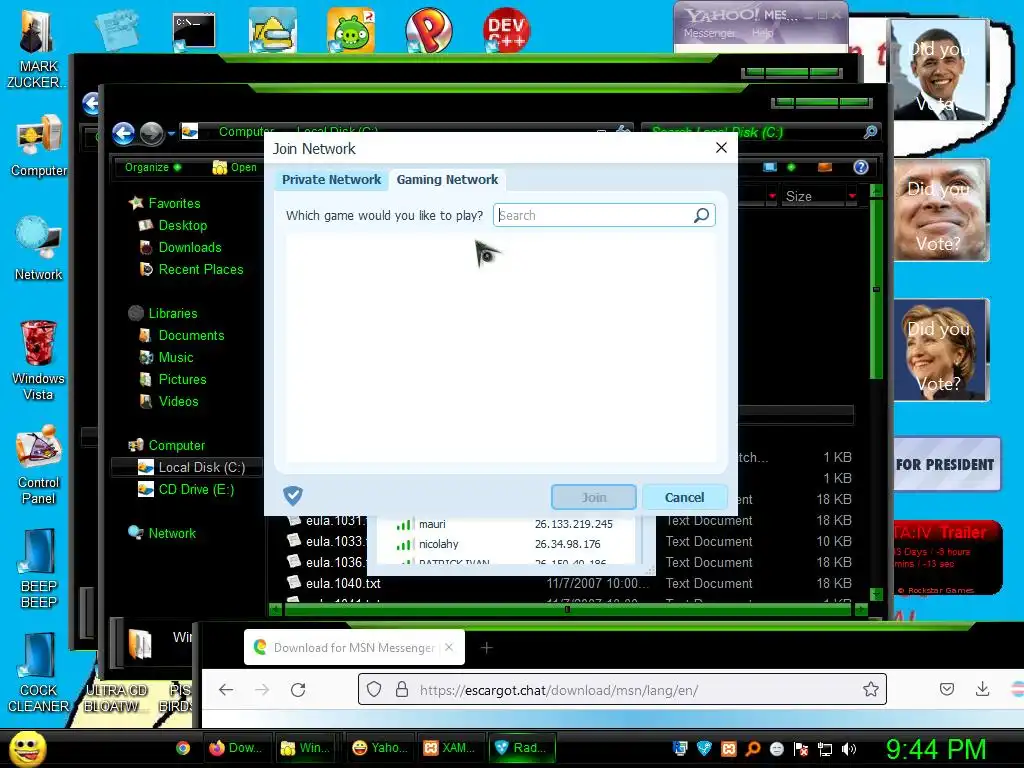Open Libraries in the navigation pane
Image resolution: width=1024 pixels, height=768 pixels.
tap(172, 313)
